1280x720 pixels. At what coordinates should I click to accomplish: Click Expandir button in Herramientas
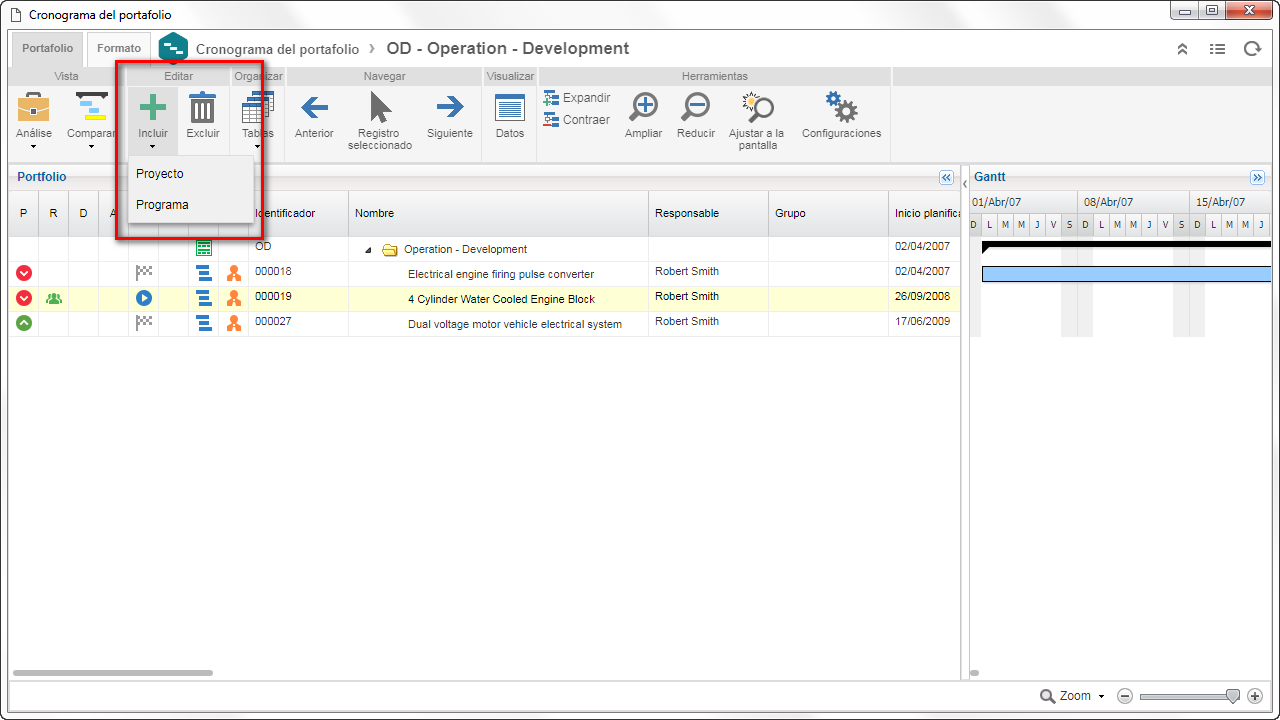click(x=577, y=98)
